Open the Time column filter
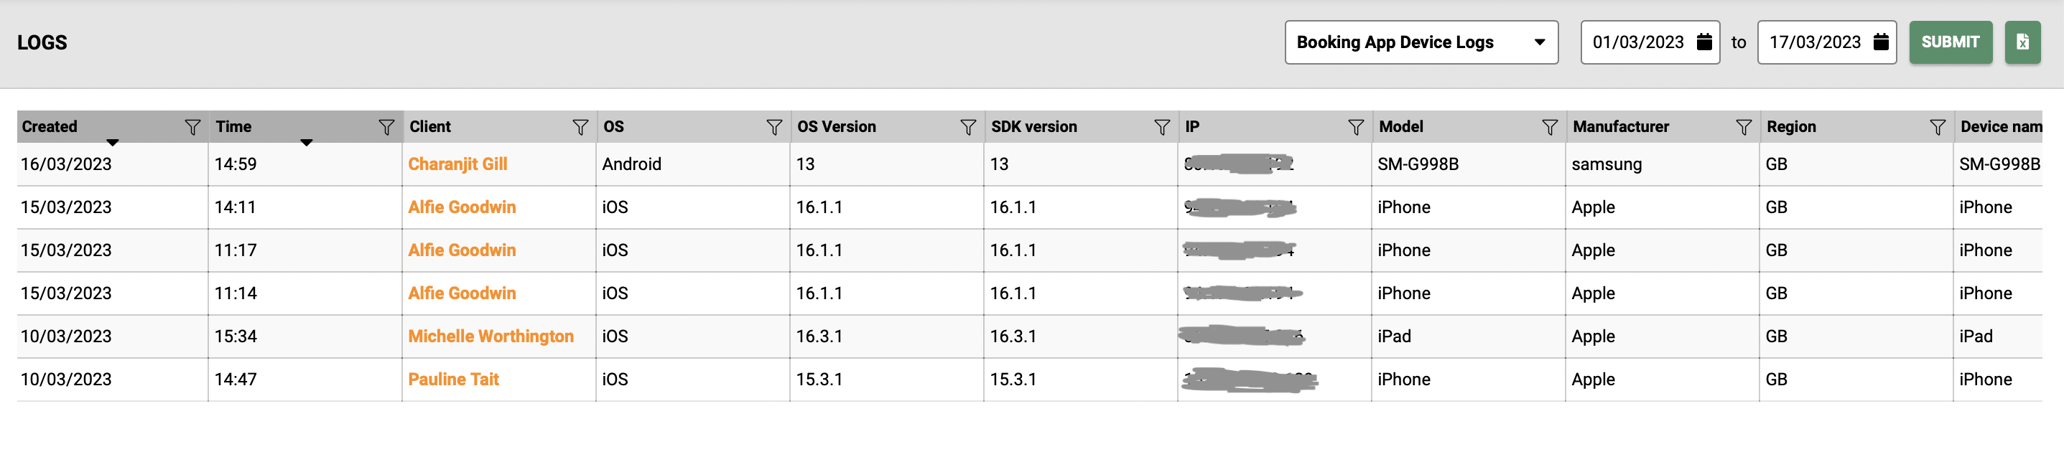Image resolution: width=2064 pixels, height=452 pixels. point(386,127)
